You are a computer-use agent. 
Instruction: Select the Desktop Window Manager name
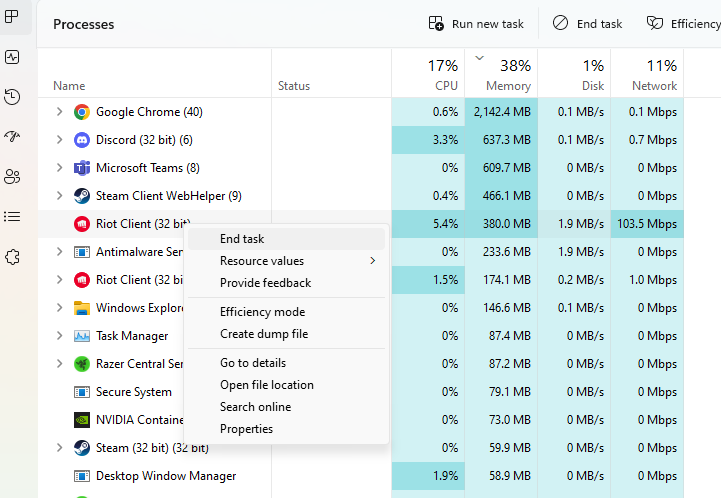(166, 476)
